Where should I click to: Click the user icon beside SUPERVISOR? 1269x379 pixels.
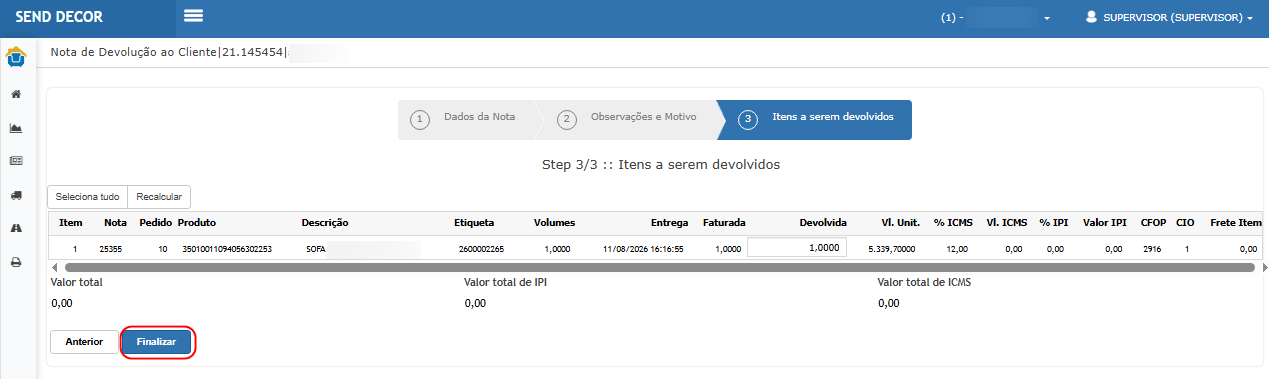(1092, 17)
